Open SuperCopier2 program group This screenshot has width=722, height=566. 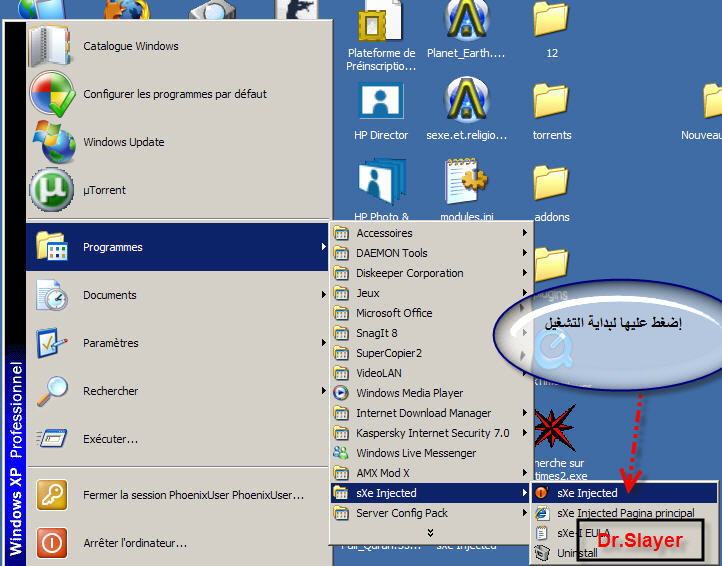click(432, 353)
